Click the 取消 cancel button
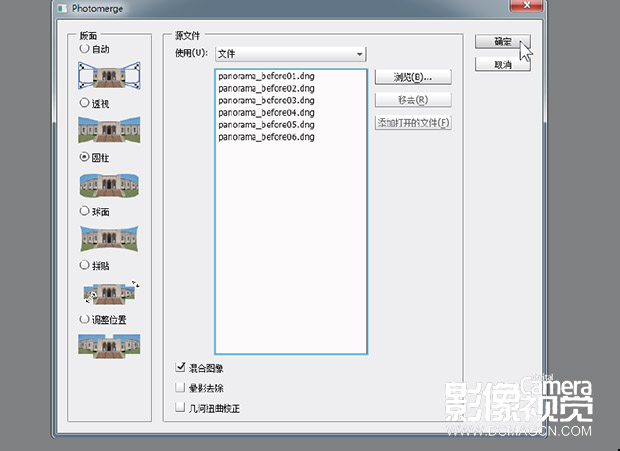The width and height of the screenshot is (620, 451). (503, 64)
